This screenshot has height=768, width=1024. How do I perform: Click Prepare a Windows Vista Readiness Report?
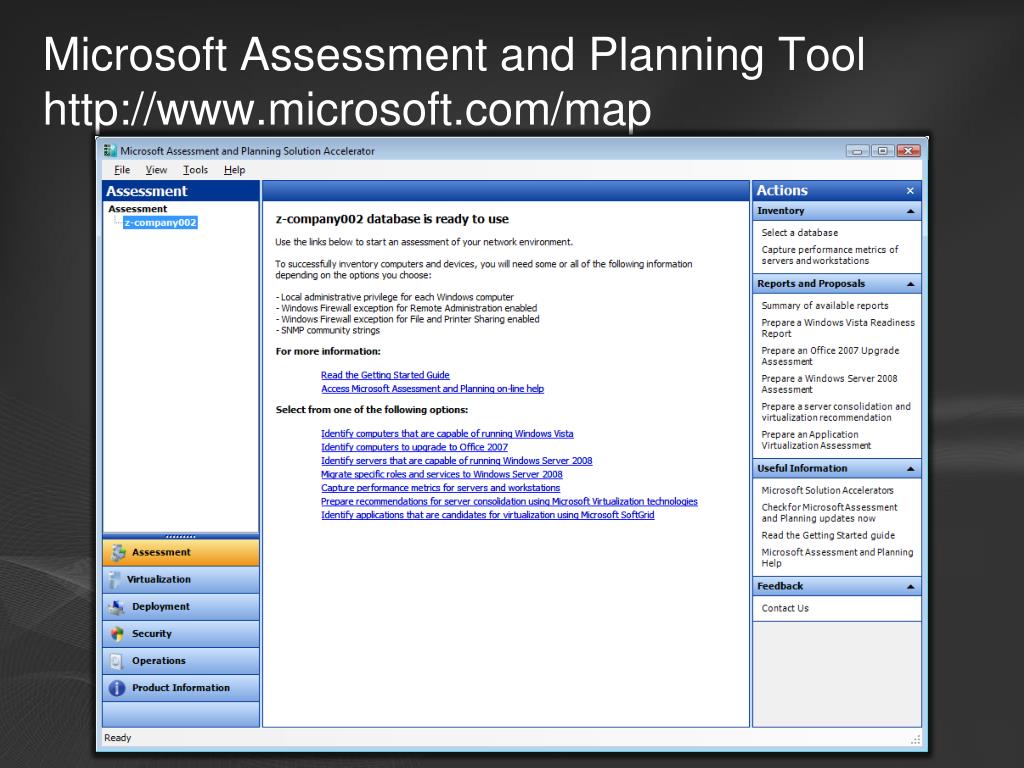[838, 328]
